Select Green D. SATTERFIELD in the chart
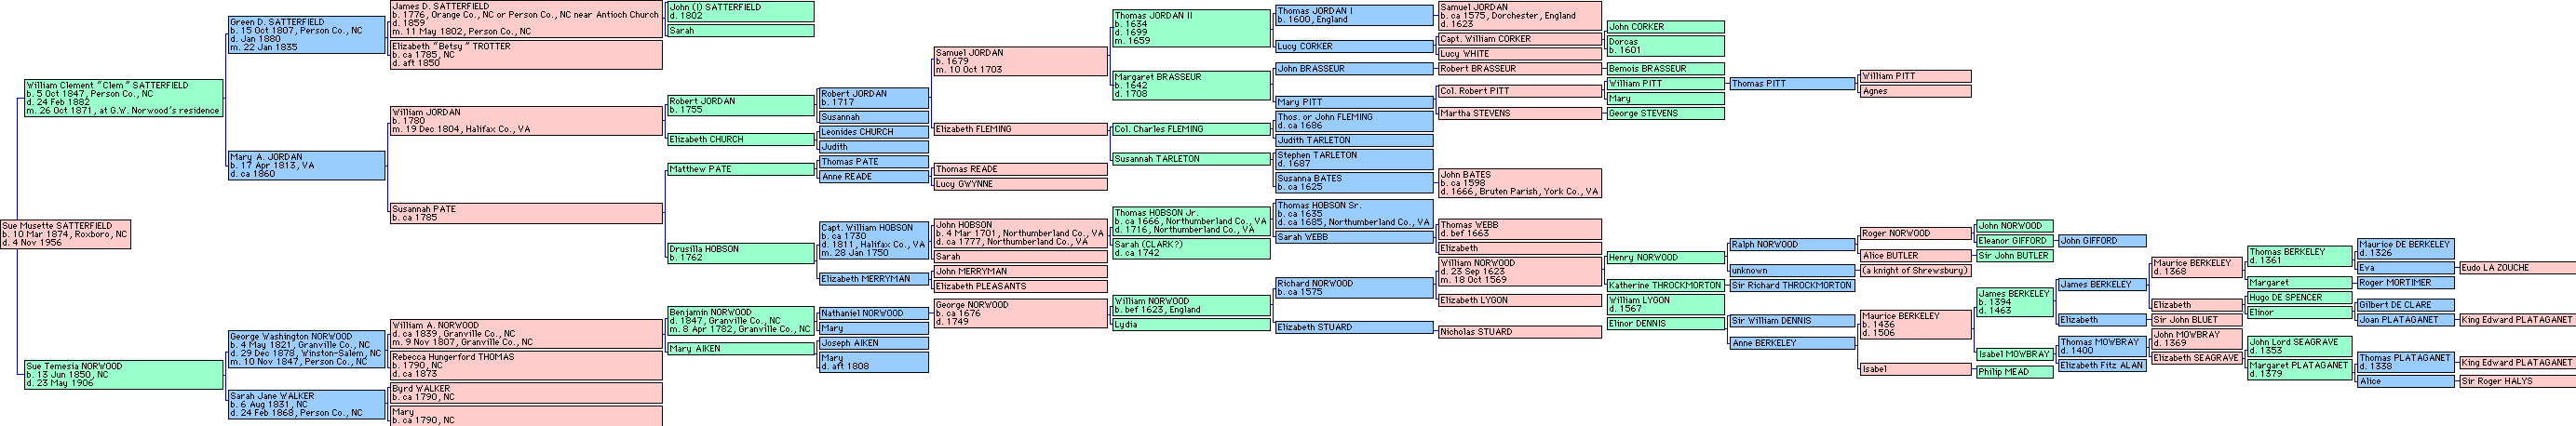 click(x=306, y=34)
